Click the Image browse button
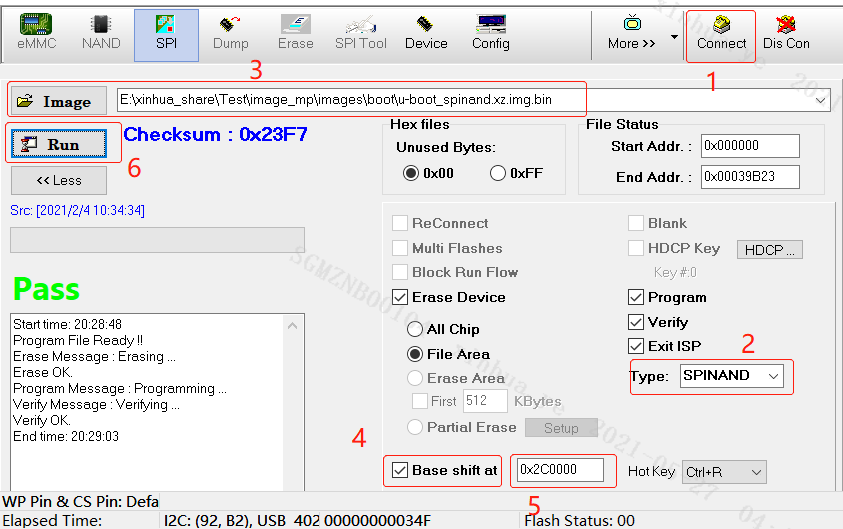This screenshot has height=529, width=843. pos(55,101)
